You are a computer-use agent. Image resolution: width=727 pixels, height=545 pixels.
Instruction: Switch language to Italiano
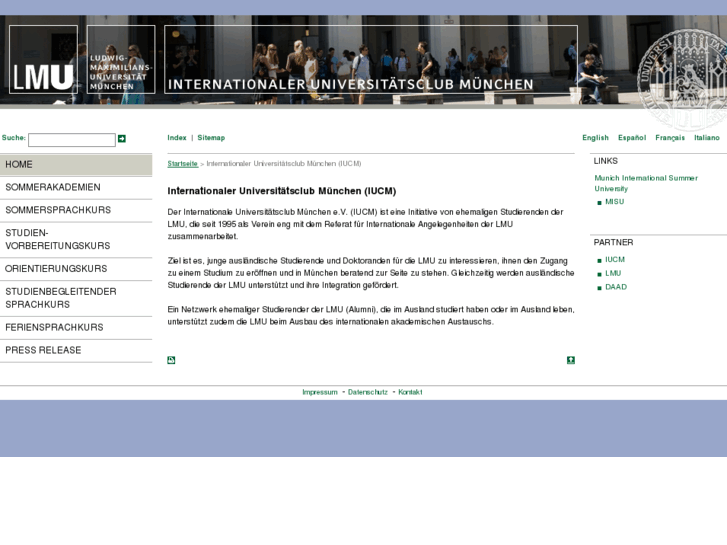tap(707, 138)
